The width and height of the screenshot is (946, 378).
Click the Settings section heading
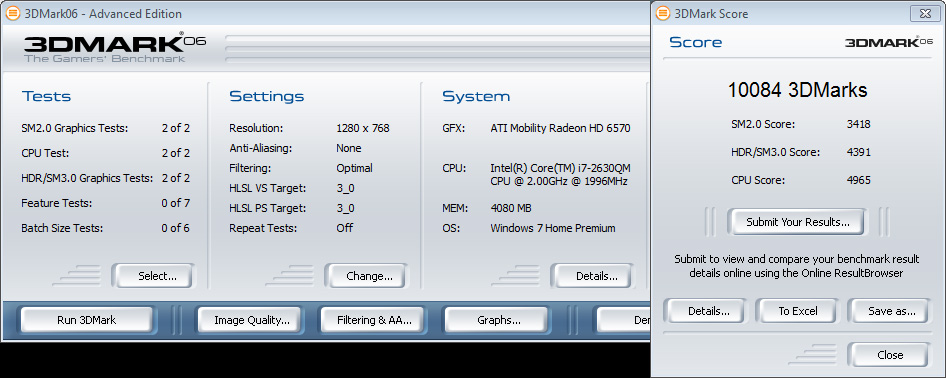pyautogui.click(x=266, y=96)
